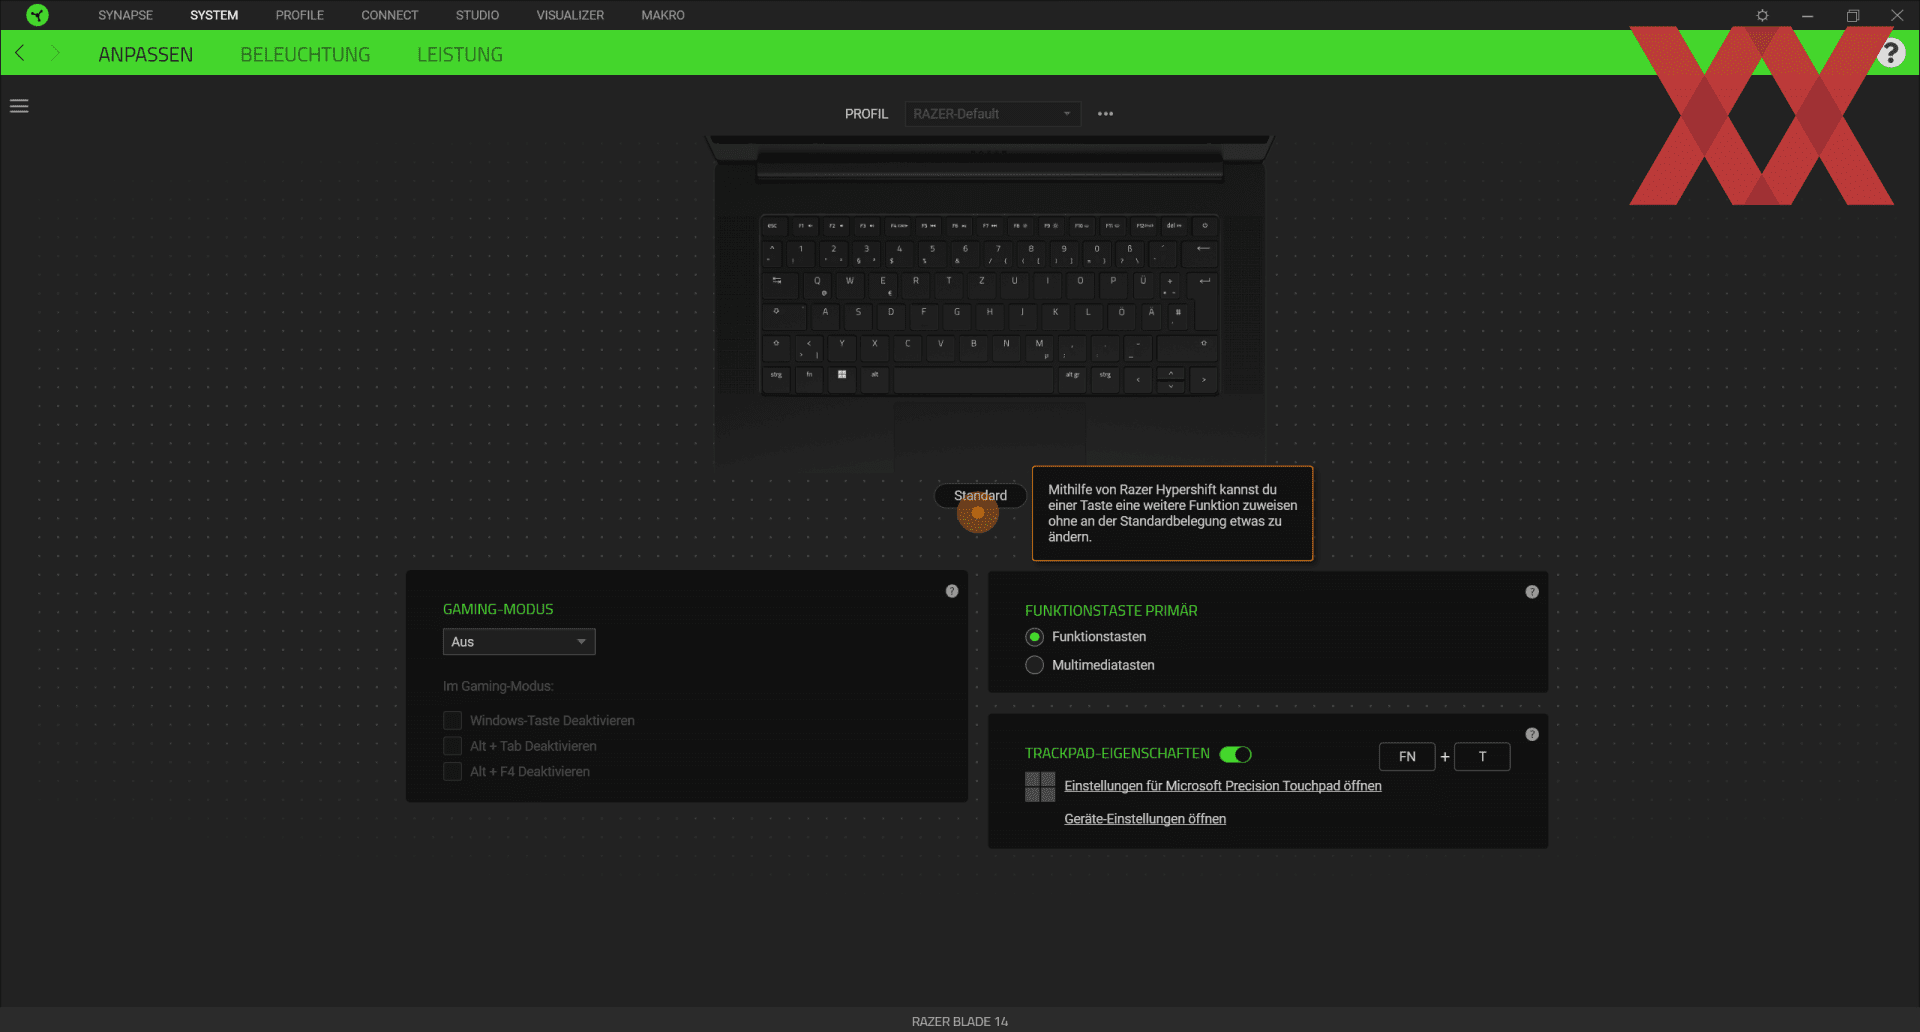Open help via the top-right question mark
Screen dimensions: 1920x1032
pyautogui.click(x=1890, y=53)
